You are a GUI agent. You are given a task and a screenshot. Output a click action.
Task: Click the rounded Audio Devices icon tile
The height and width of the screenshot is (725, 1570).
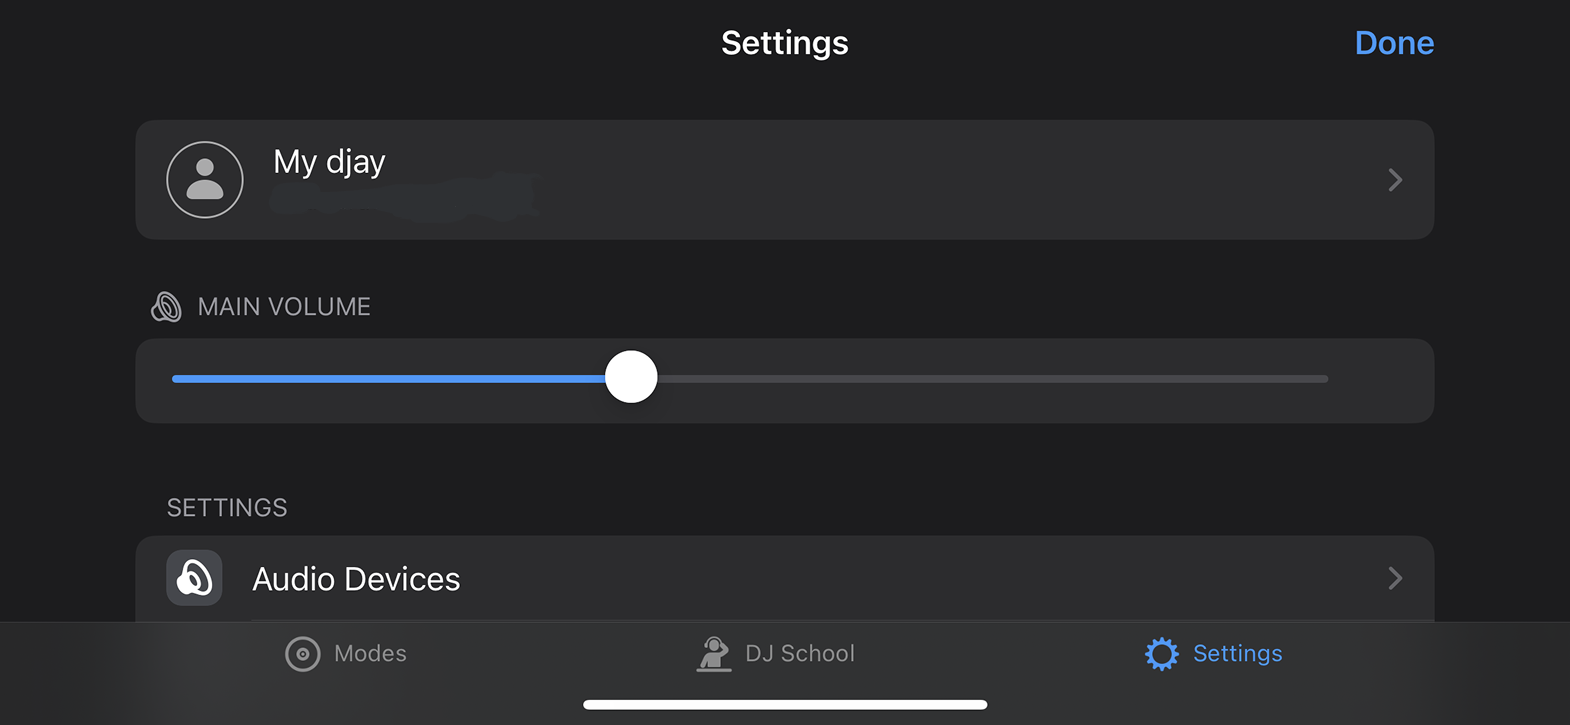click(x=194, y=578)
